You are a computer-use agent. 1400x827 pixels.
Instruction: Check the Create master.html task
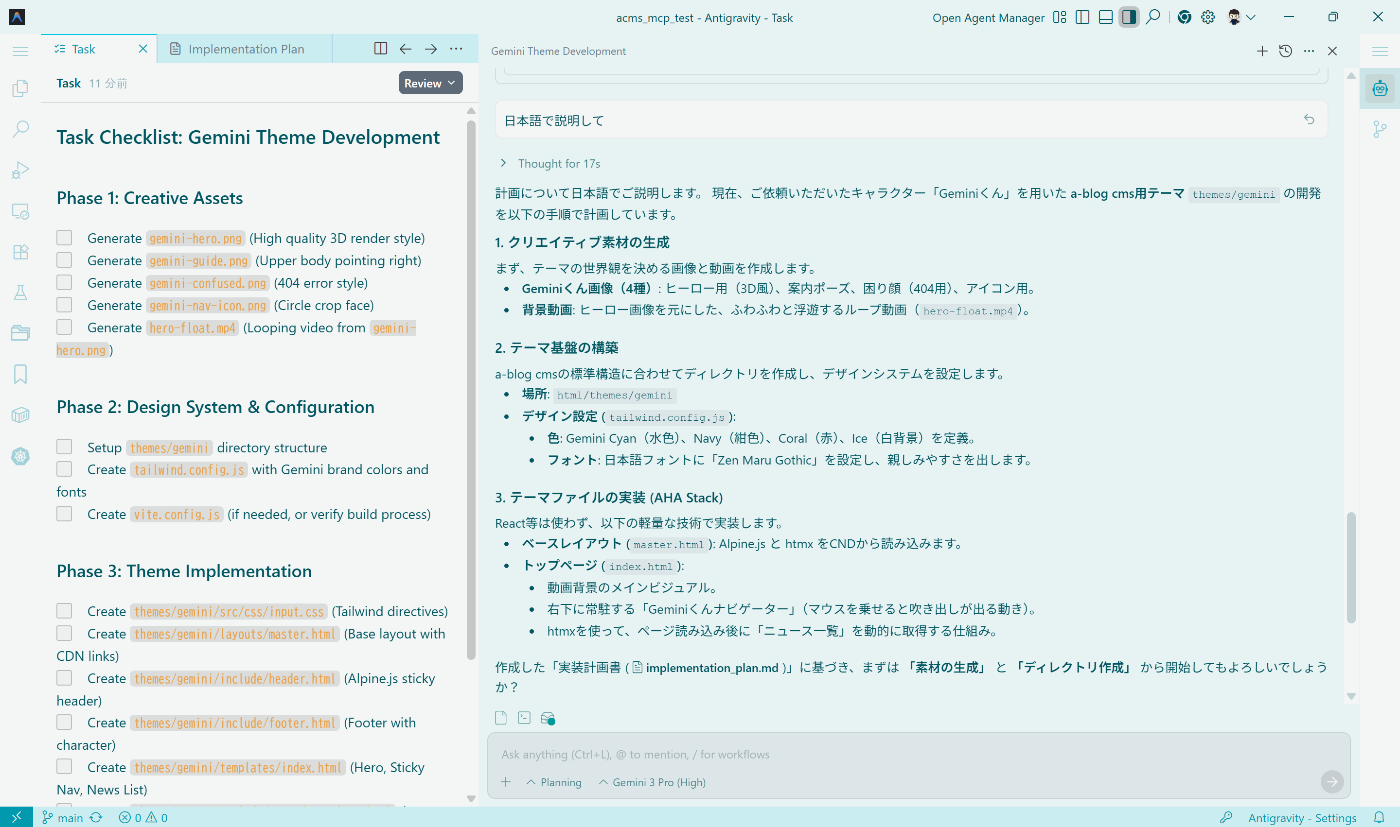[x=64, y=633]
